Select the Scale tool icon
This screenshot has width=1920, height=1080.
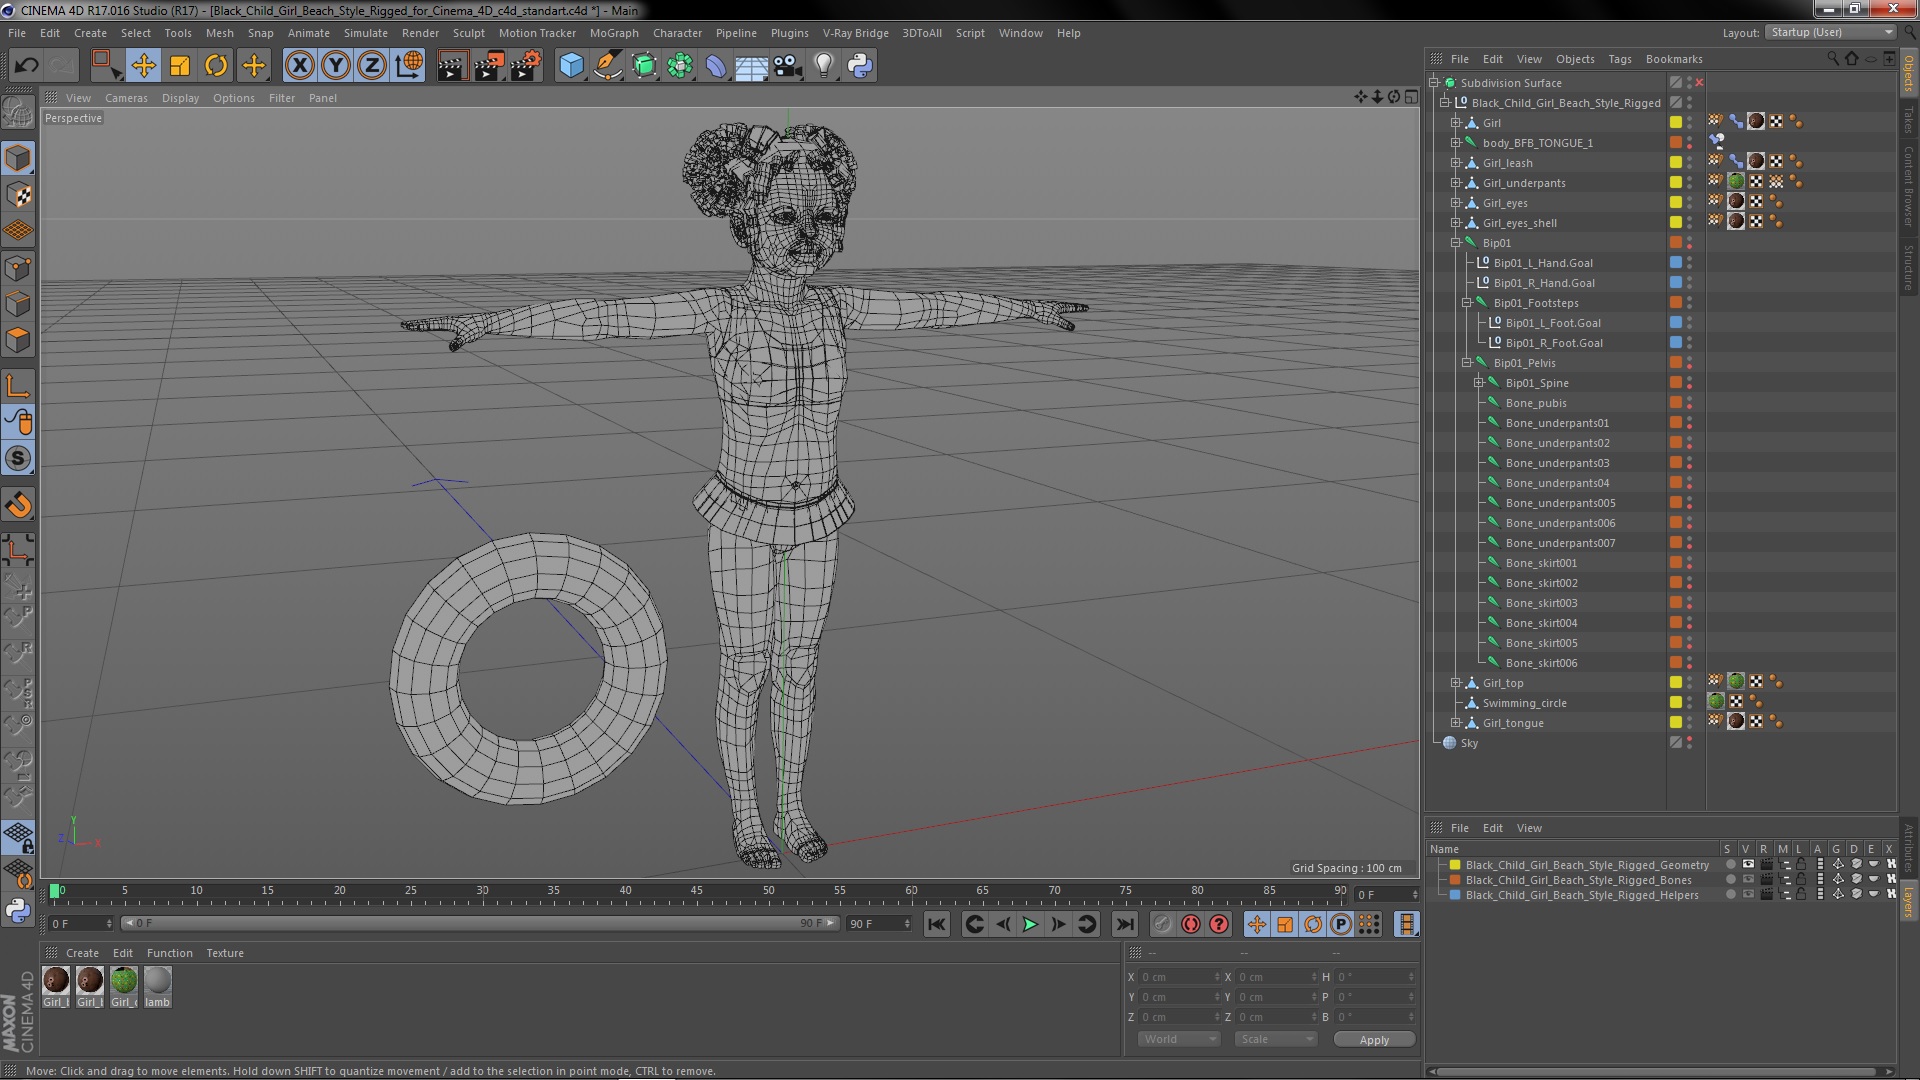tap(180, 66)
